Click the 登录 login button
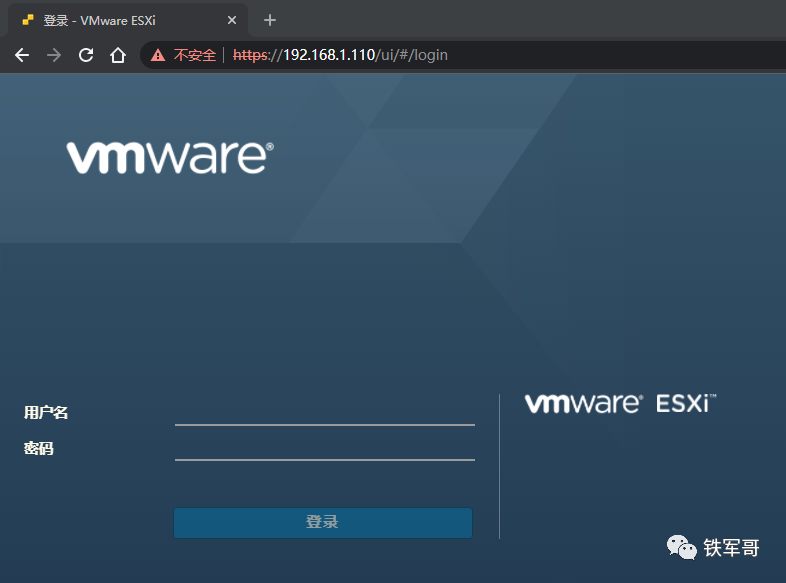Screen dimensions: 786x583 coord(323,522)
